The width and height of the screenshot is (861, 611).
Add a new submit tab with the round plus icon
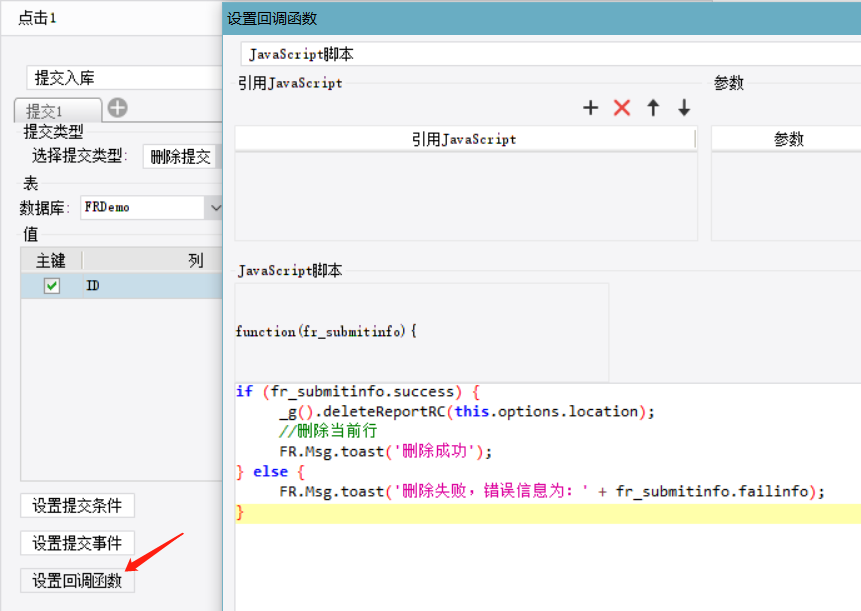click(x=118, y=108)
